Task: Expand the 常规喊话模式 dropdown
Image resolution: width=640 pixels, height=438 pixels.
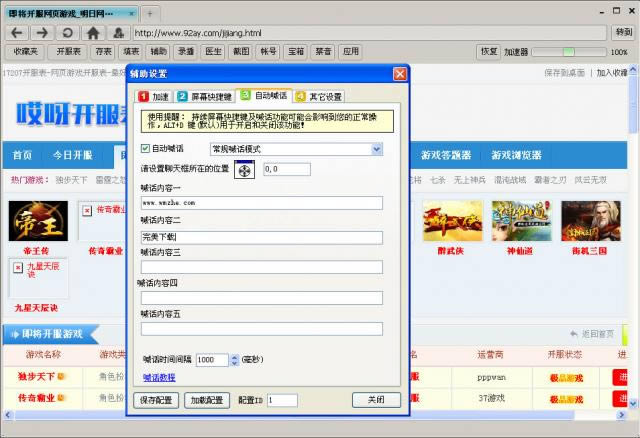Action: (x=376, y=149)
